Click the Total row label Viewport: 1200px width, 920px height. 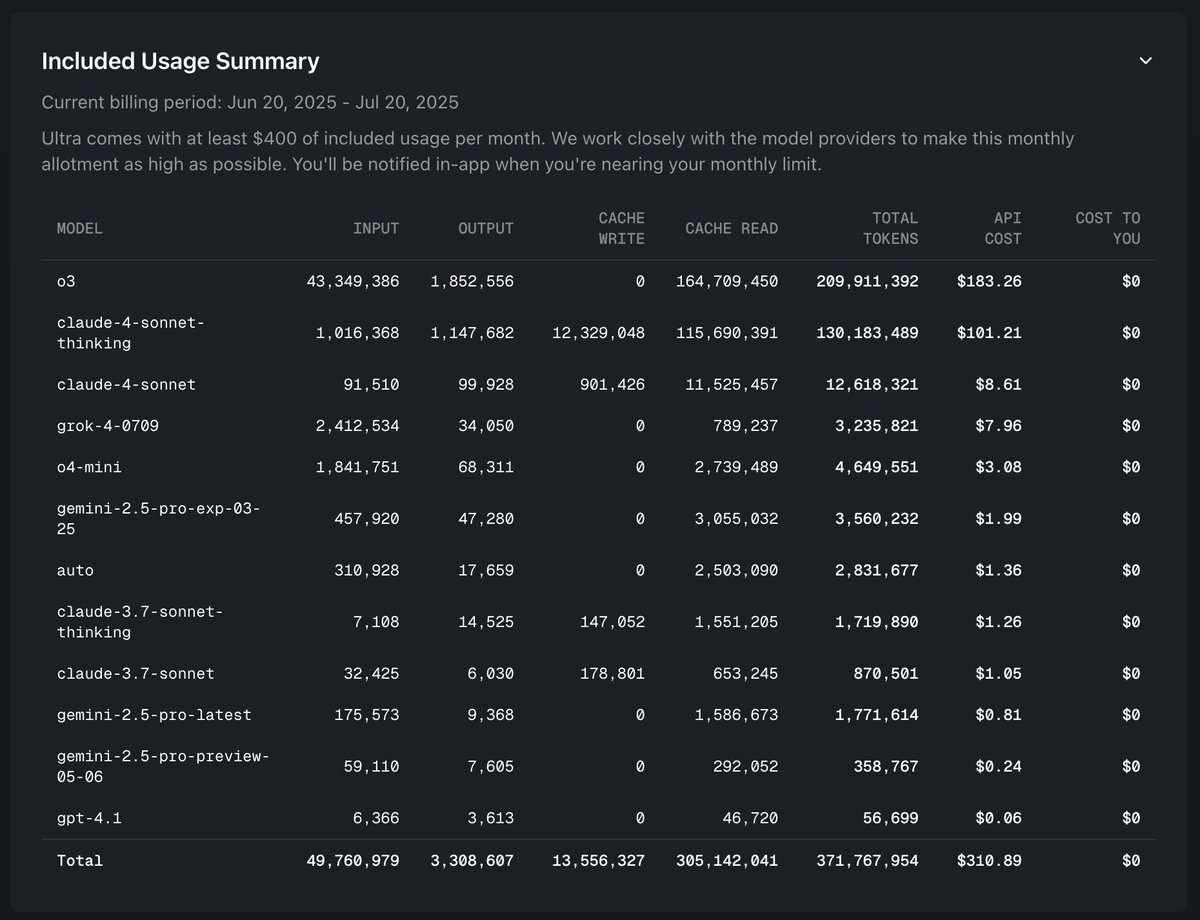(x=80, y=860)
